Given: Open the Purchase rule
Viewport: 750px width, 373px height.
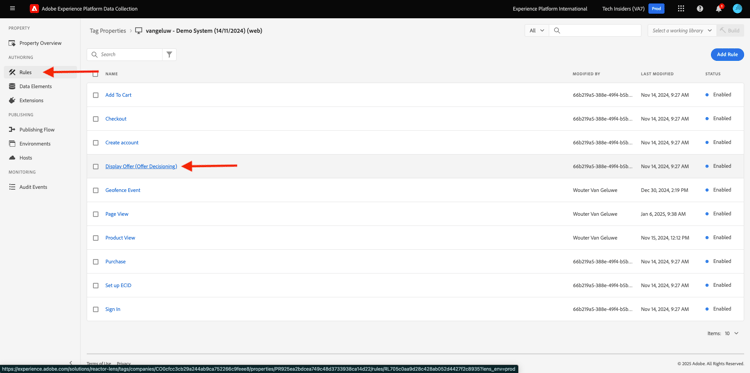Looking at the screenshot, I should pos(115,262).
